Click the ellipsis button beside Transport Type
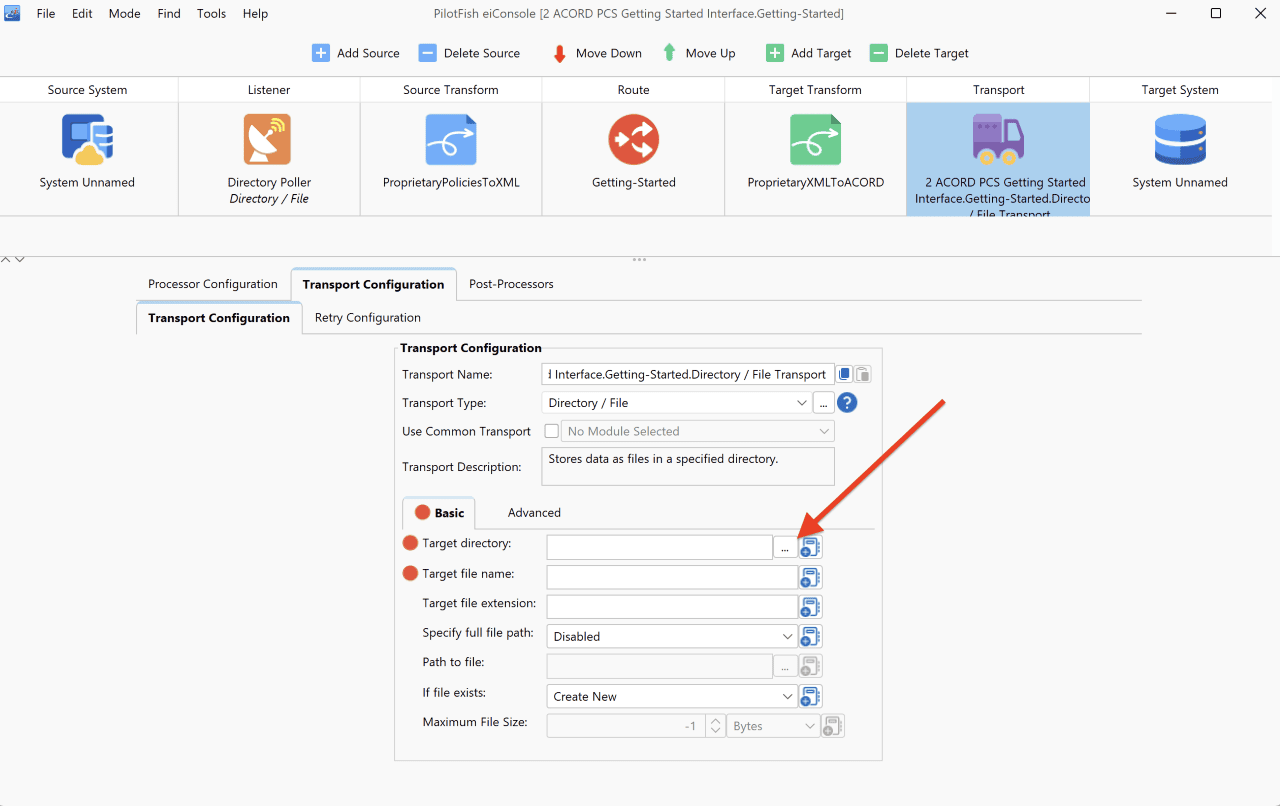The width and height of the screenshot is (1280, 806). click(823, 403)
